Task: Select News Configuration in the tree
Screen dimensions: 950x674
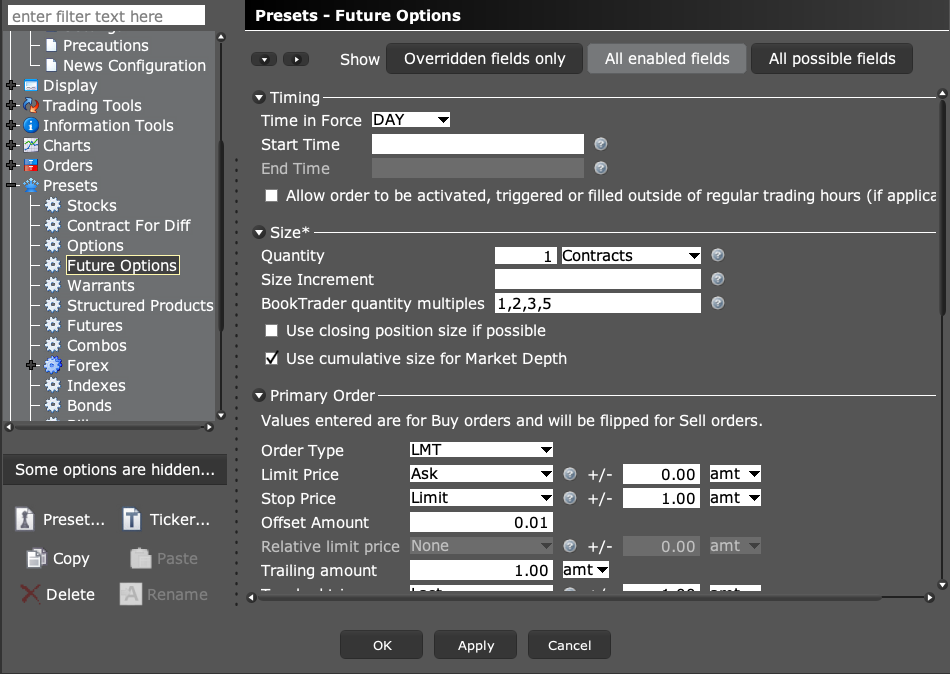Action: pyautogui.click(x=135, y=65)
